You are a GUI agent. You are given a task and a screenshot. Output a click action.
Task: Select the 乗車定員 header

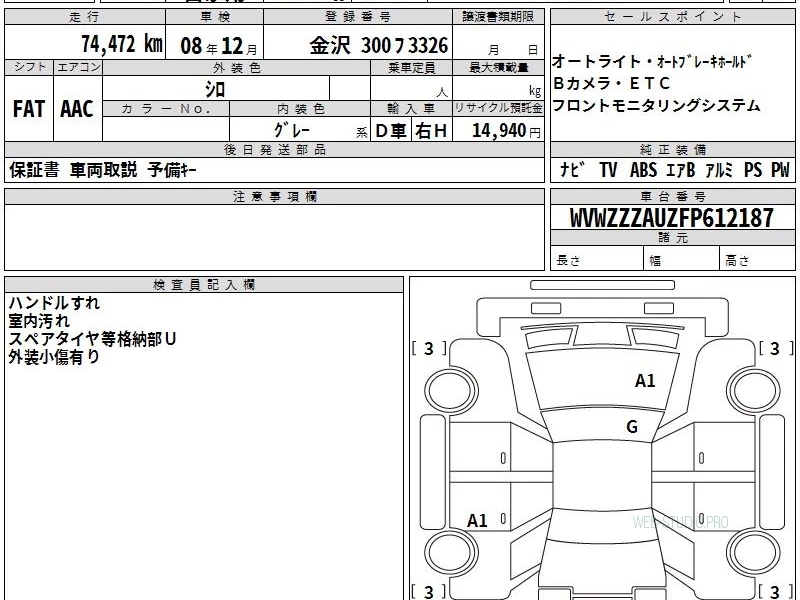tap(412, 68)
